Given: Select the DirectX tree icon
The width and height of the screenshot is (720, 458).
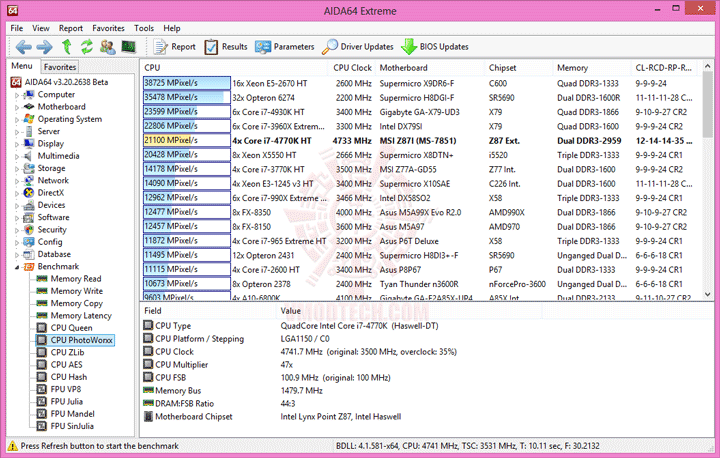Looking at the screenshot, I should [x=28, y=192].
